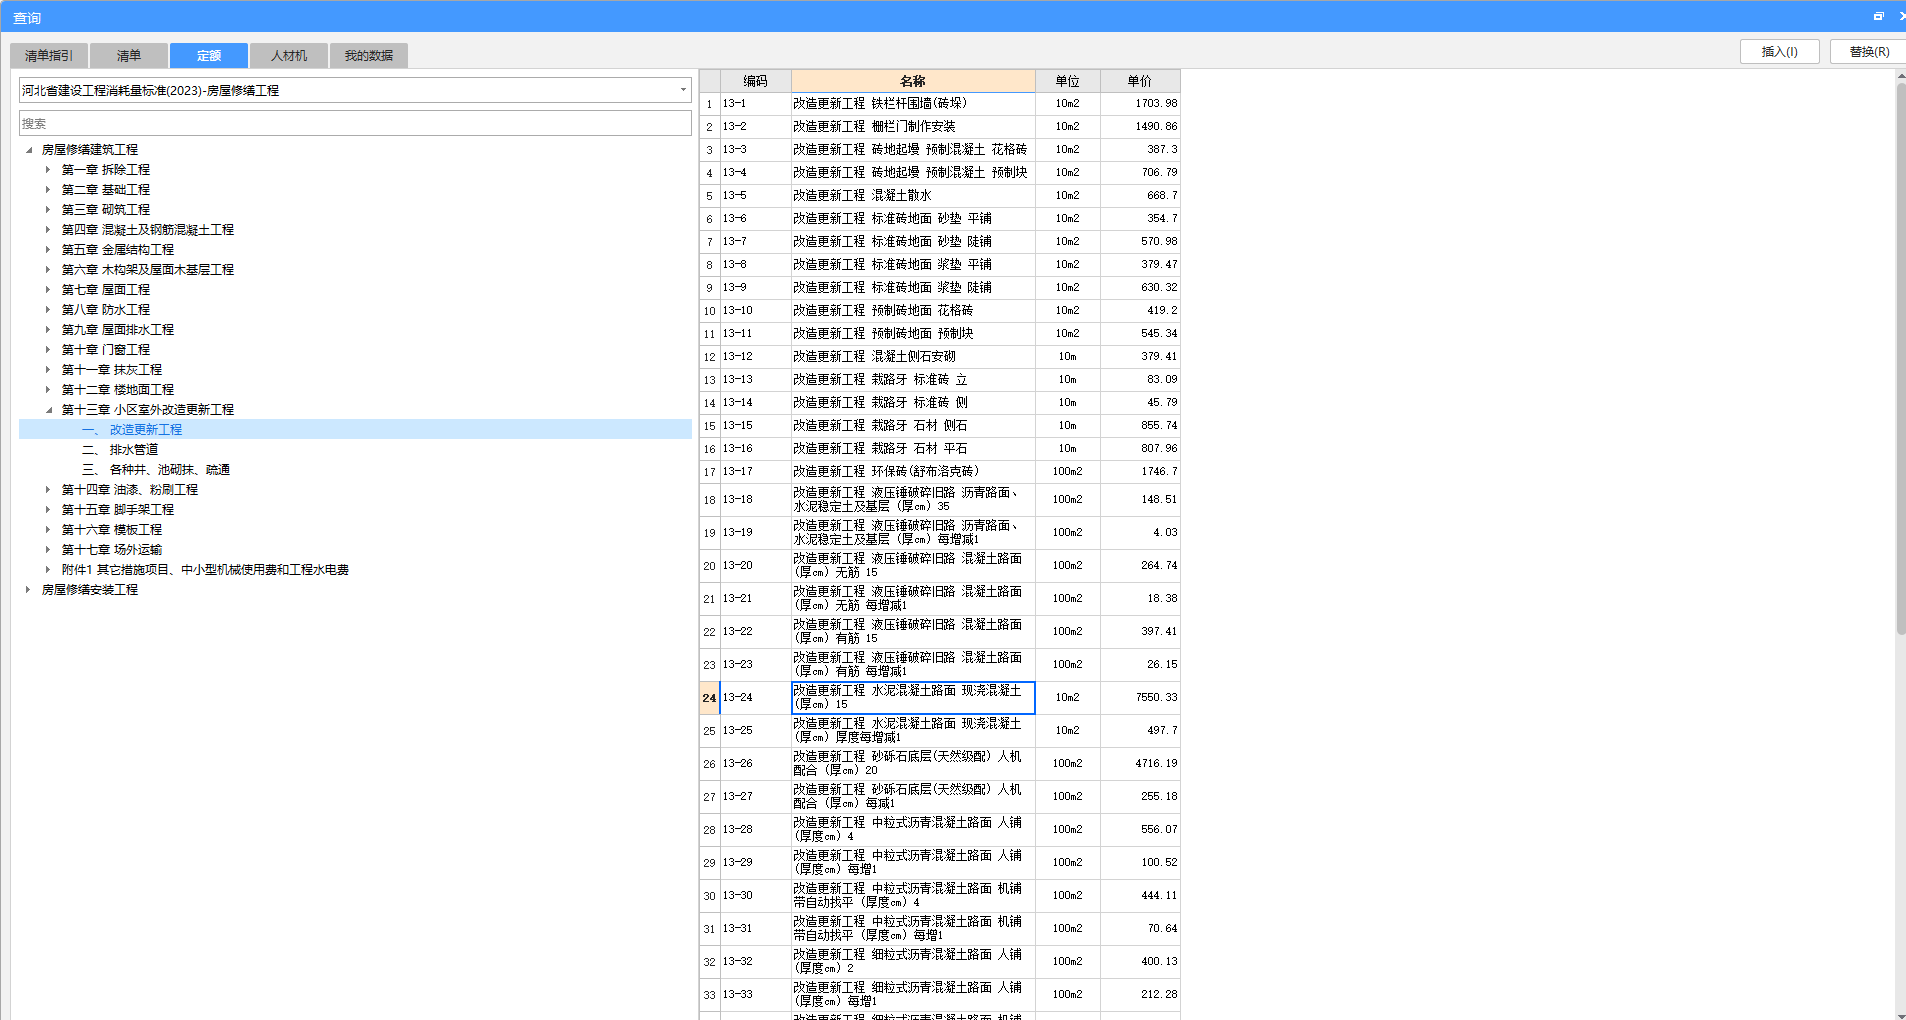Collapse the 房屋修缮建筑工程 tree node
The image size is (1906, 1020).
pyautogui.click(x=28, y=150)
